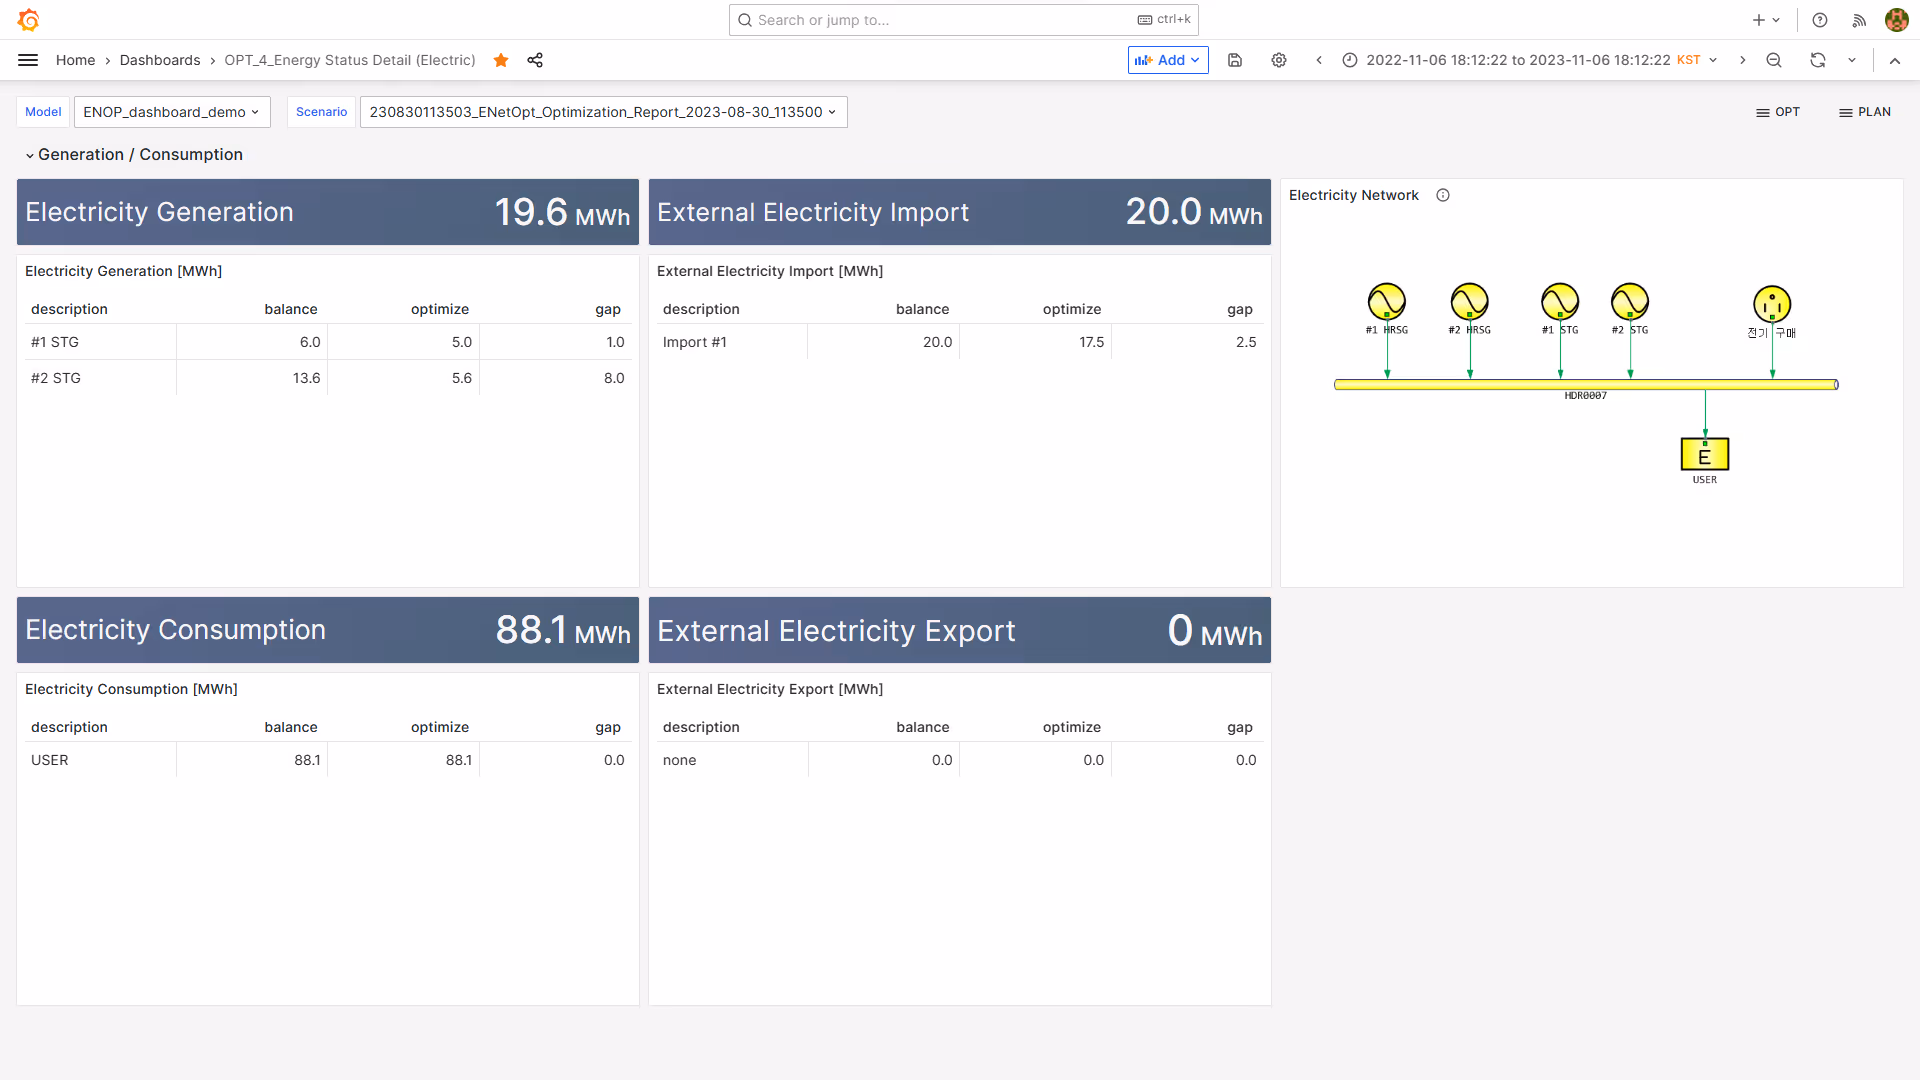The image size is (1920, 1080).
Task: Click External Electricity Export stat panel
Action: tap(960, 630)
